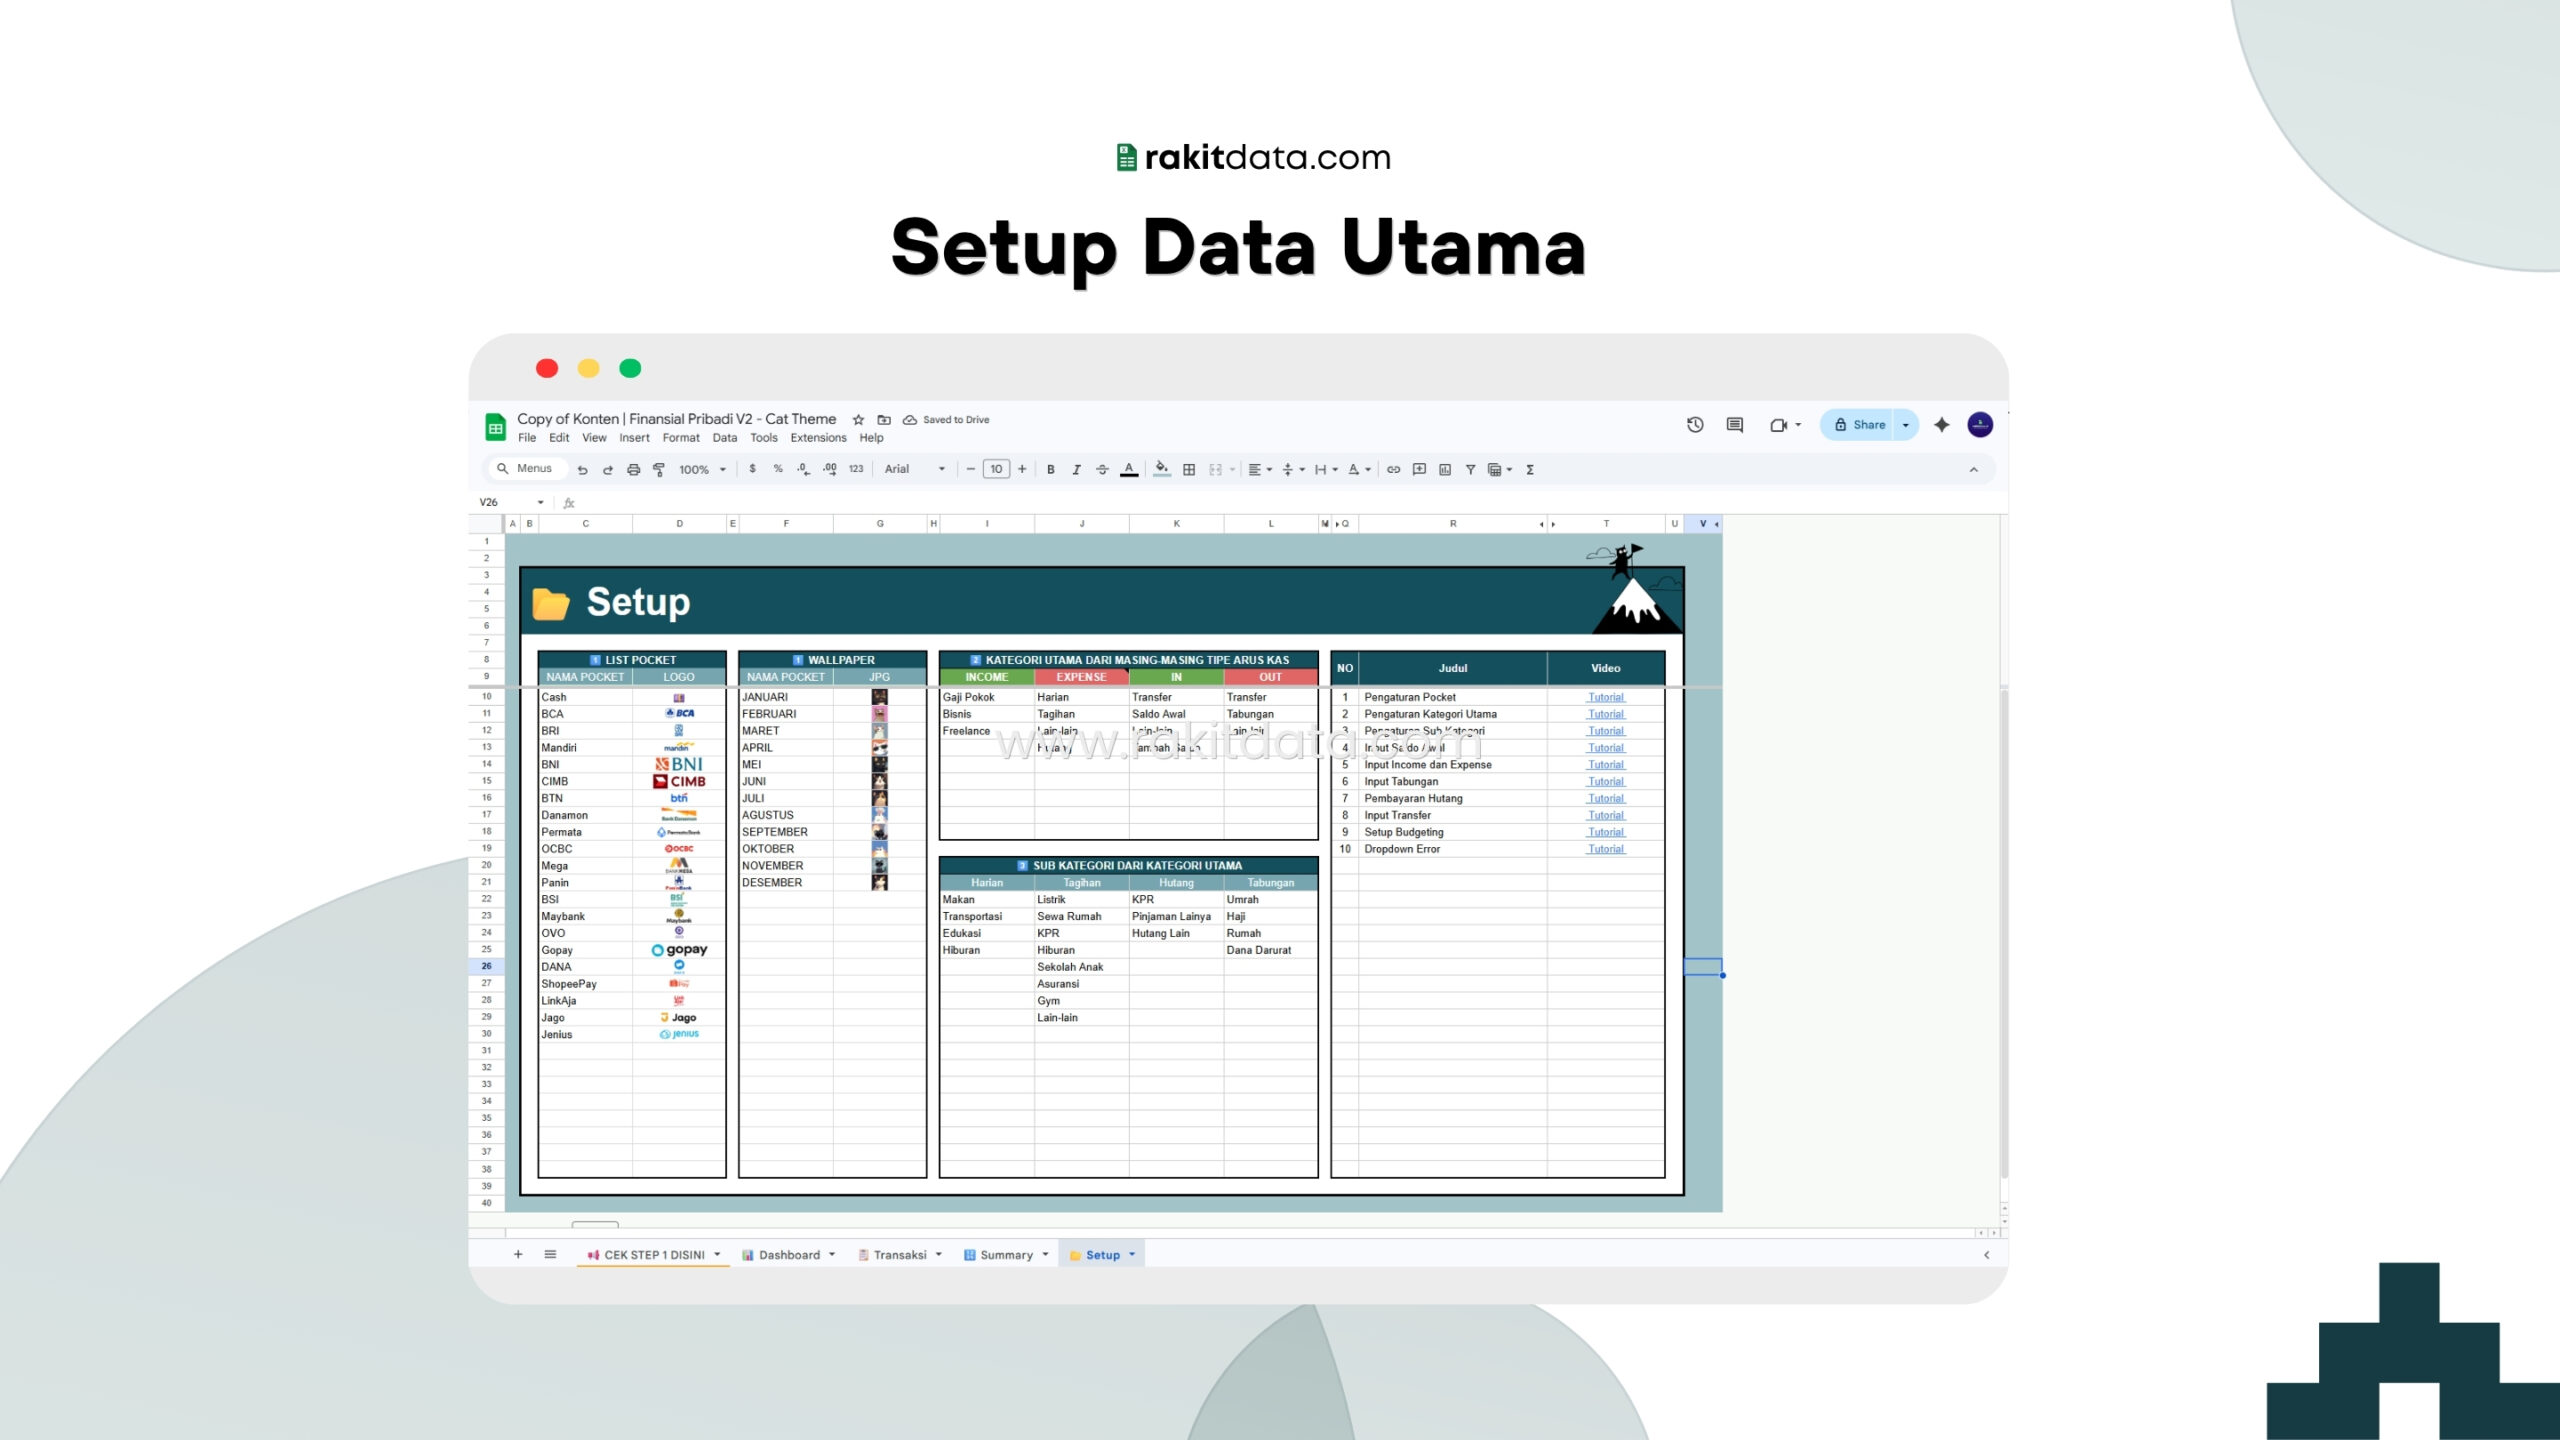Open Tutorial link for Pengaturan Pocket
The width and height of the screenshot is (2560, 1440).
coord(1606,697)
